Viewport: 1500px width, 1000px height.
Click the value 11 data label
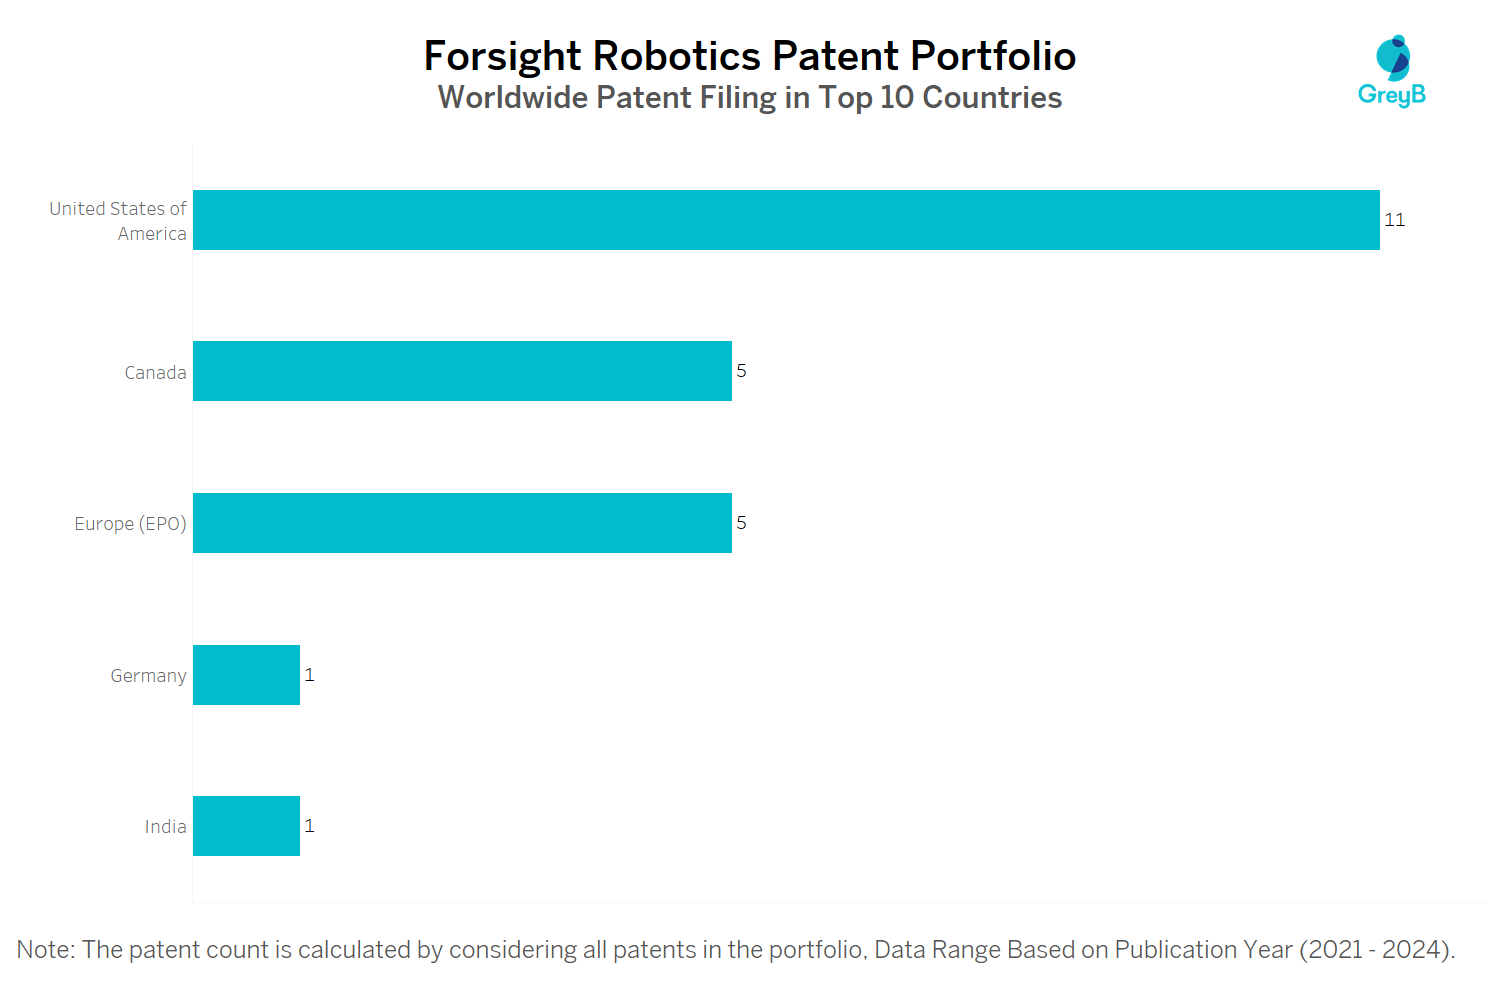pyautogui.click(x=1395, y=220)
